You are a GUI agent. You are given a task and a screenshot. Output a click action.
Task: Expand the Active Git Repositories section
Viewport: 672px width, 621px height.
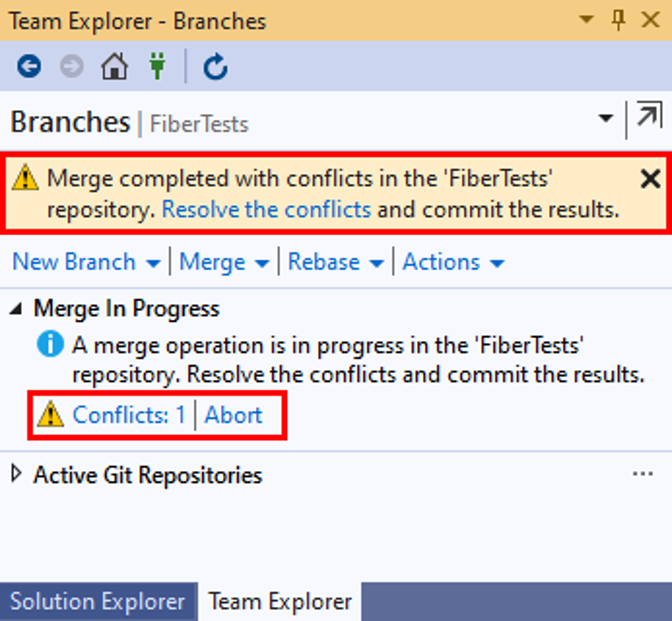(x=17, y=474)
